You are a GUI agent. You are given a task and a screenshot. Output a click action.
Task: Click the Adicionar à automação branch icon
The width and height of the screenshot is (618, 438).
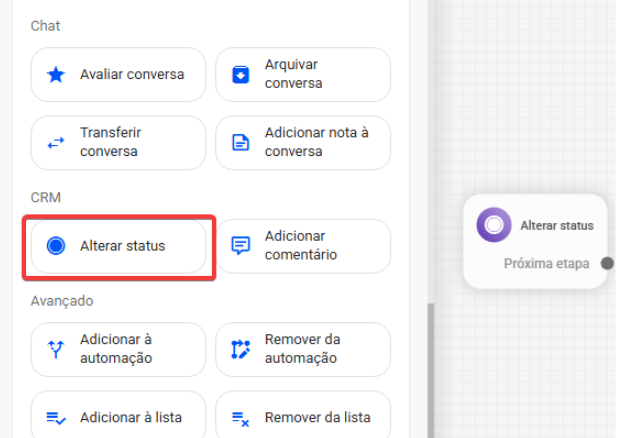(56, 349)
